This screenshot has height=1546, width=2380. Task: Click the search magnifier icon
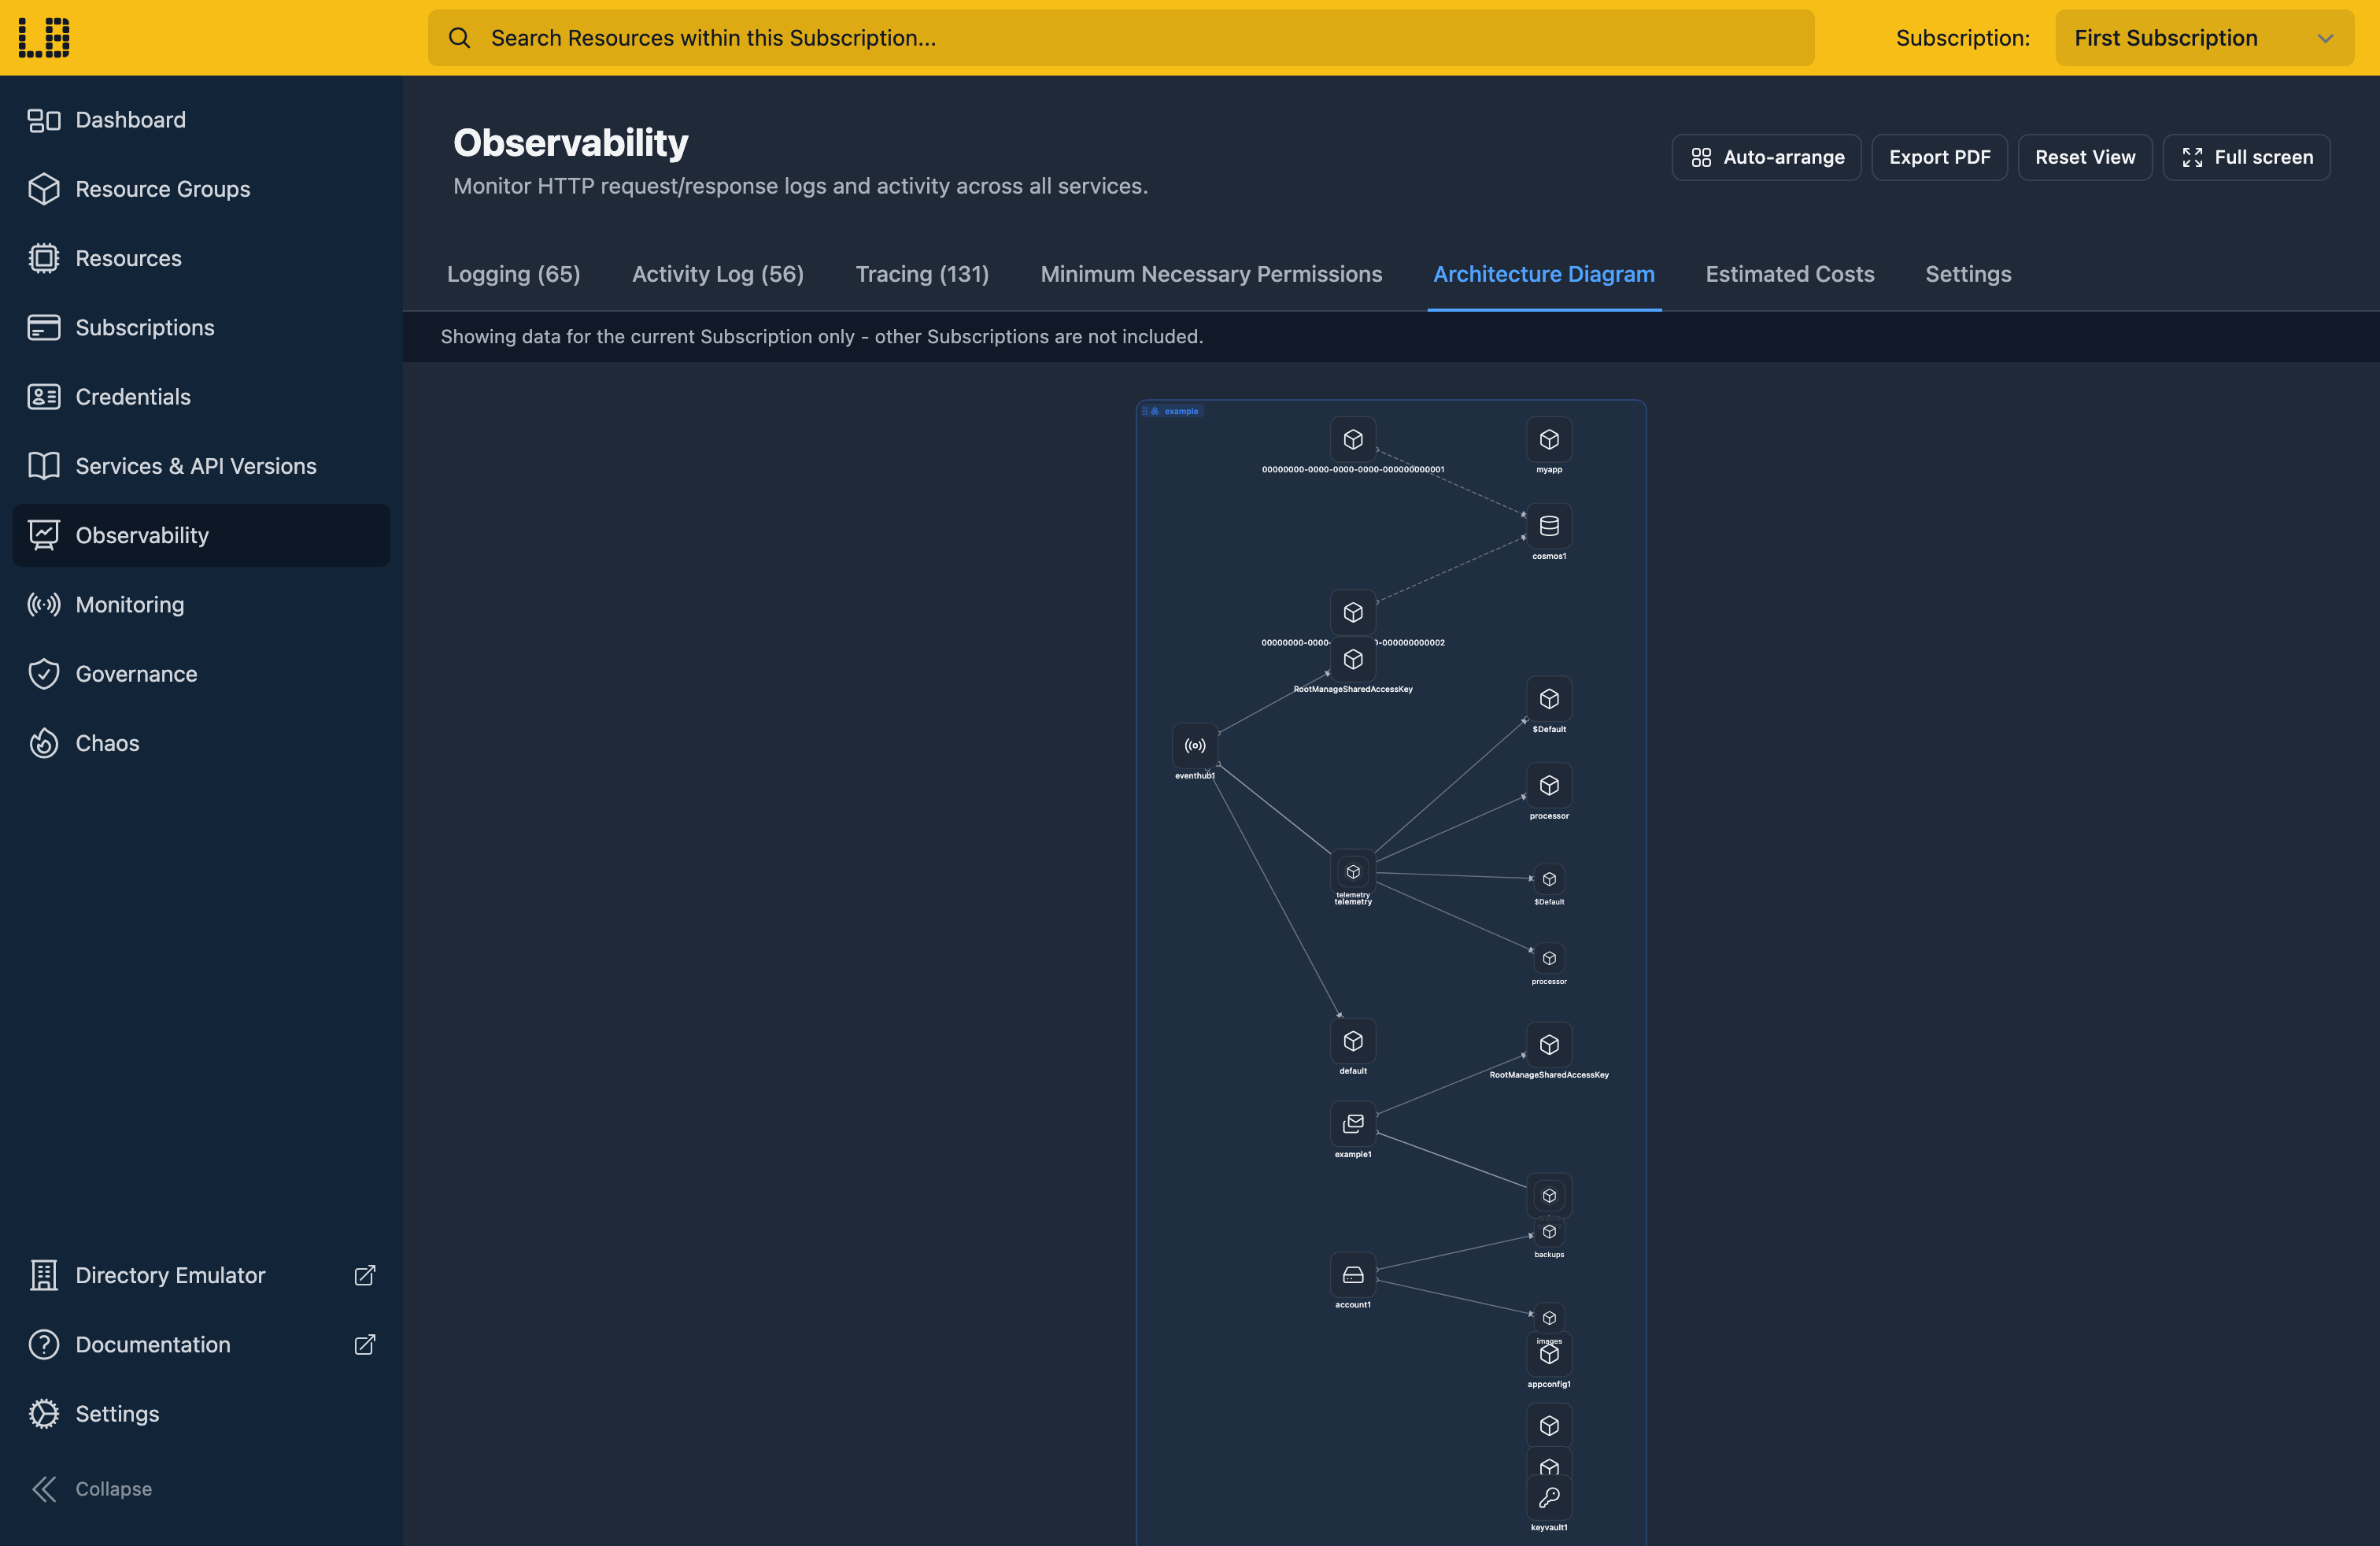[x=459, y=38]
